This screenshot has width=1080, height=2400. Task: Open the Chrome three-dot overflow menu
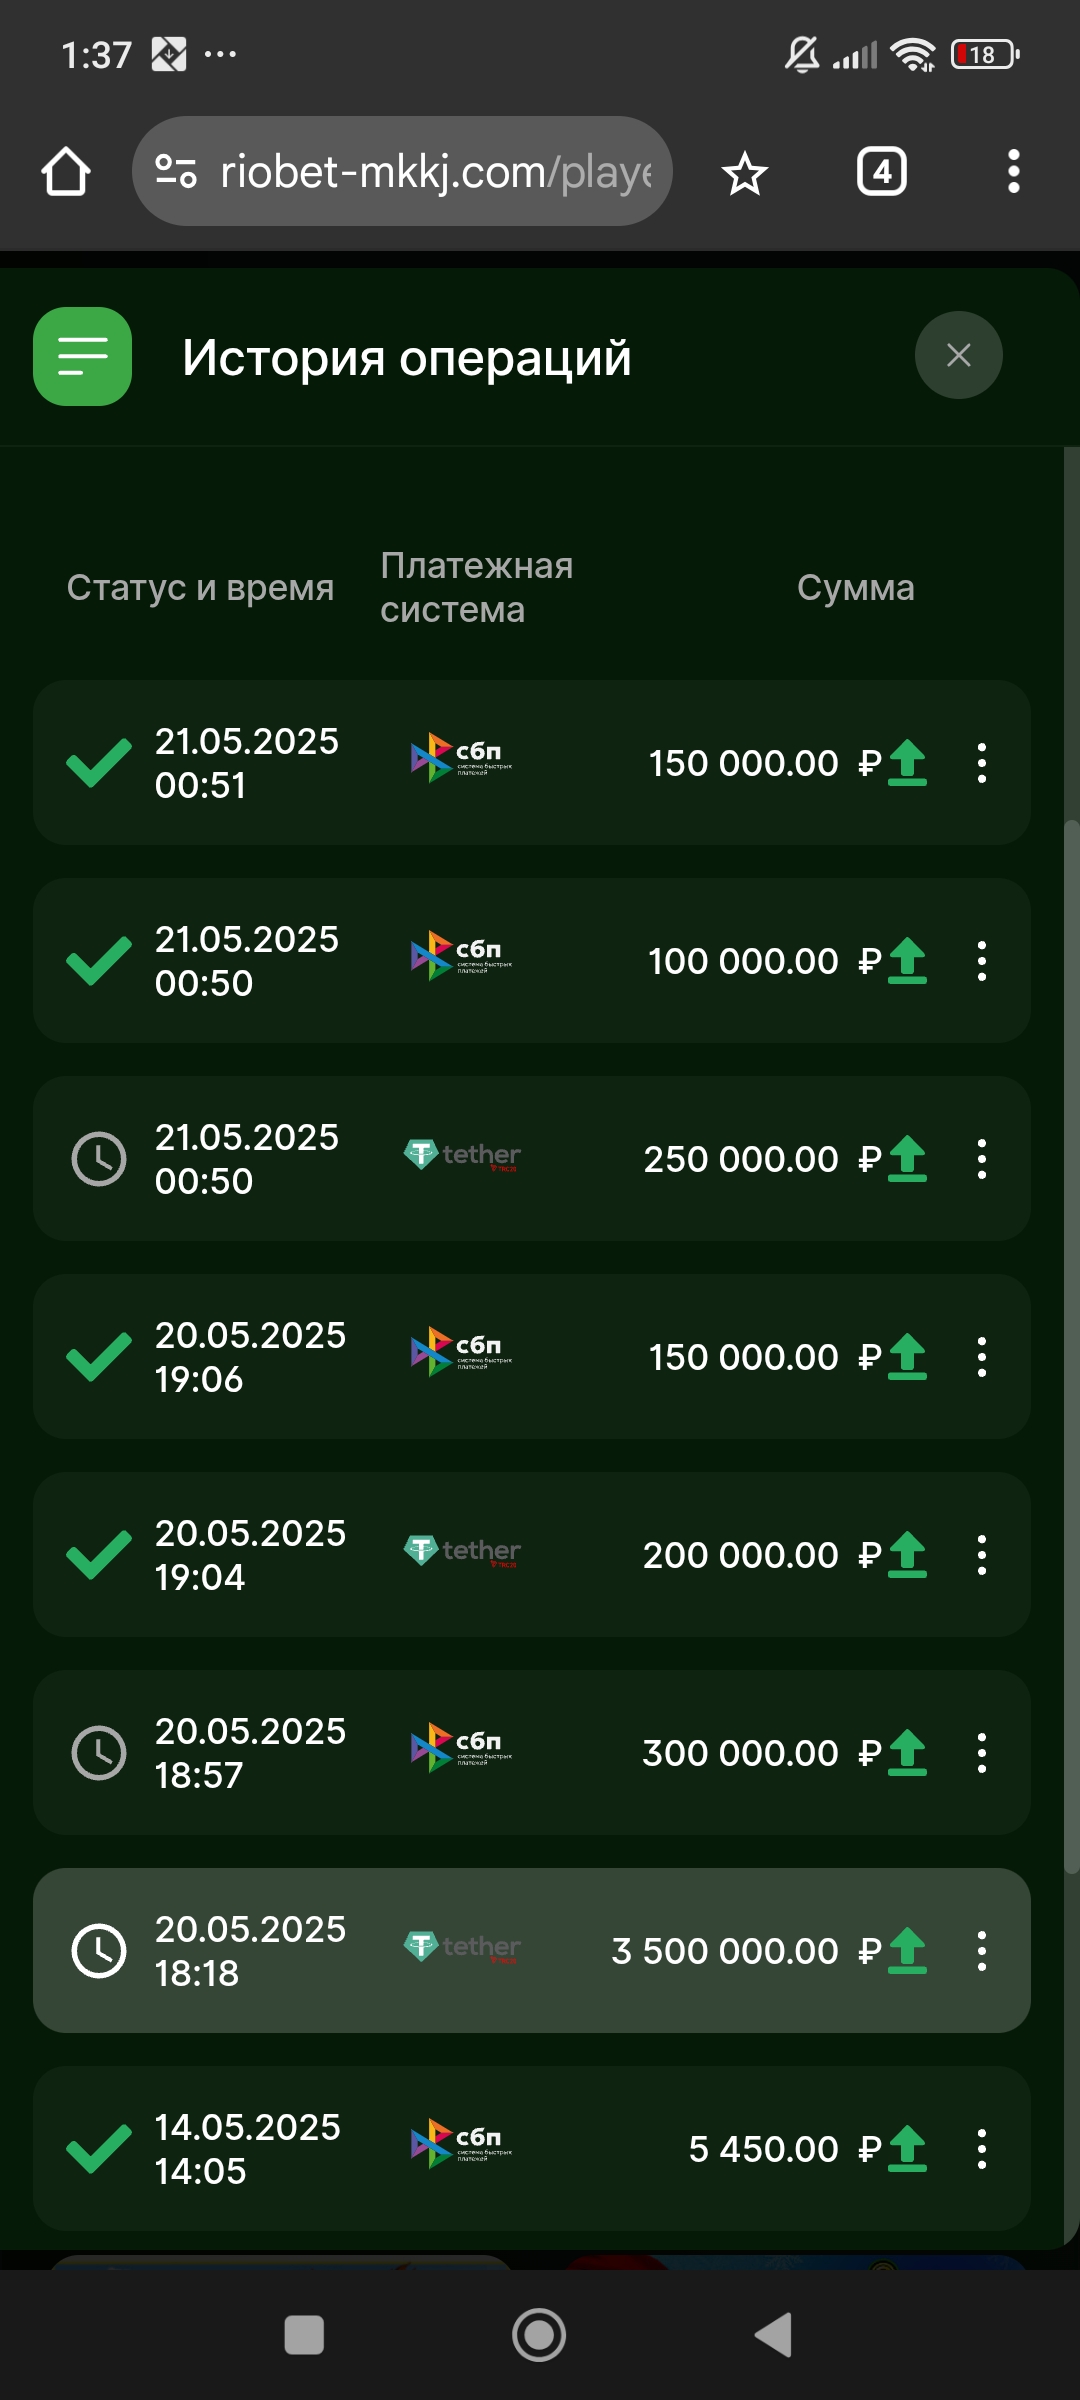[x=1013, y=172]
